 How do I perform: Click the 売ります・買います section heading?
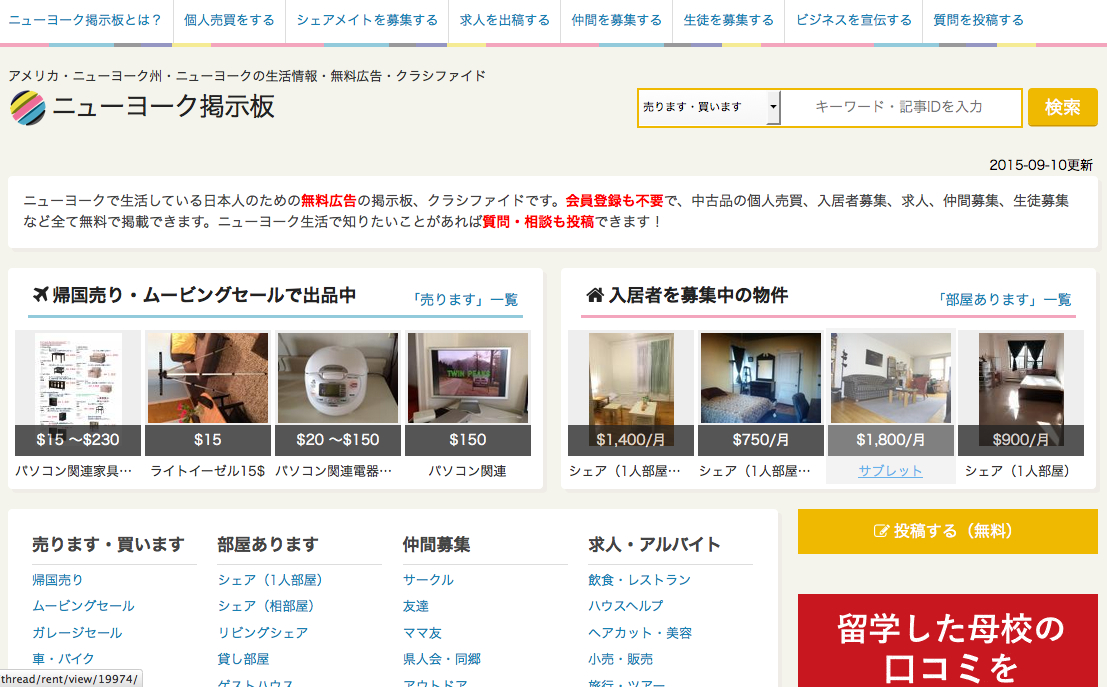pyautogui.click(x=108, y=544)
